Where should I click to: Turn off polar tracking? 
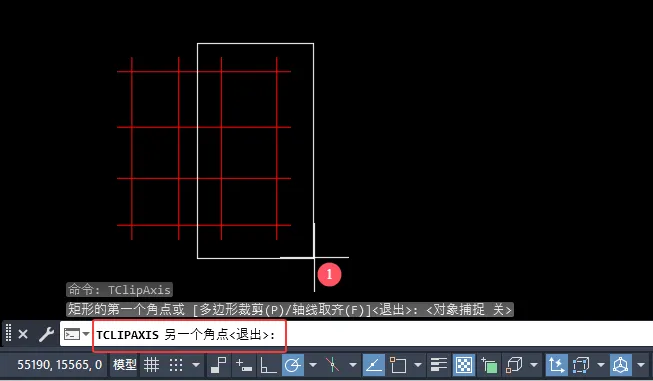click(x=293, y=365)
